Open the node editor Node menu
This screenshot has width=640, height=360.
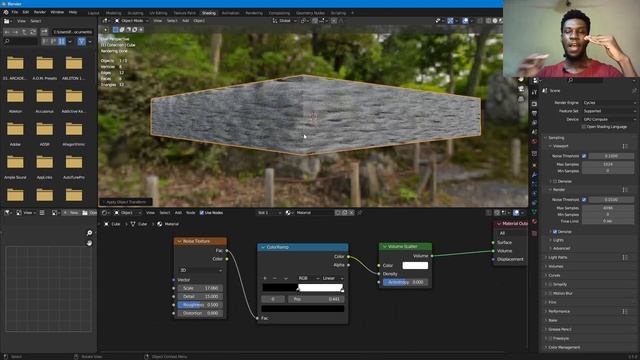point(191,213)
